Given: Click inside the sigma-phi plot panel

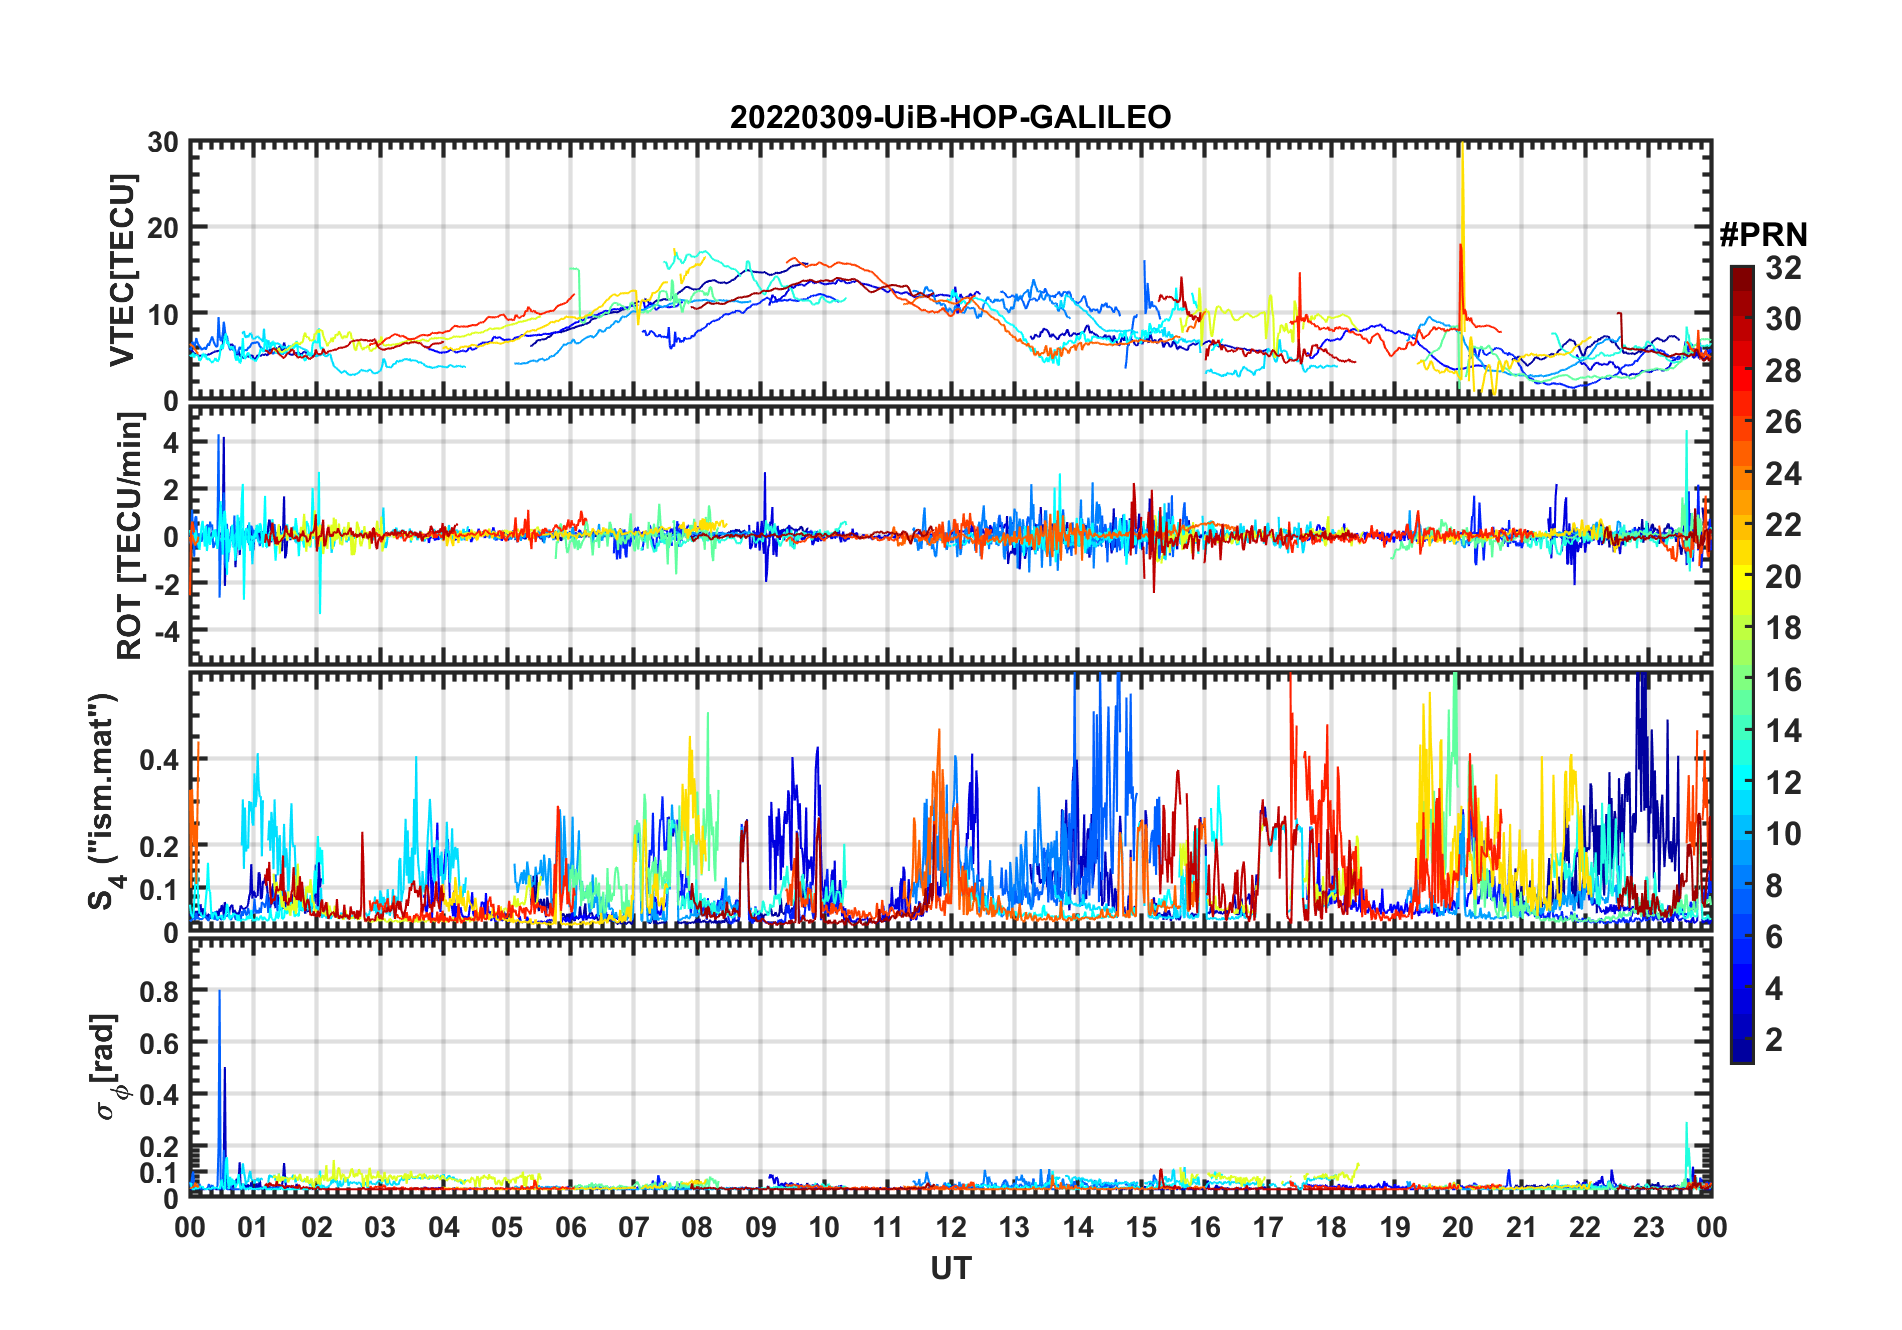Looking at the screenshot, I should tap(951, 1067).
